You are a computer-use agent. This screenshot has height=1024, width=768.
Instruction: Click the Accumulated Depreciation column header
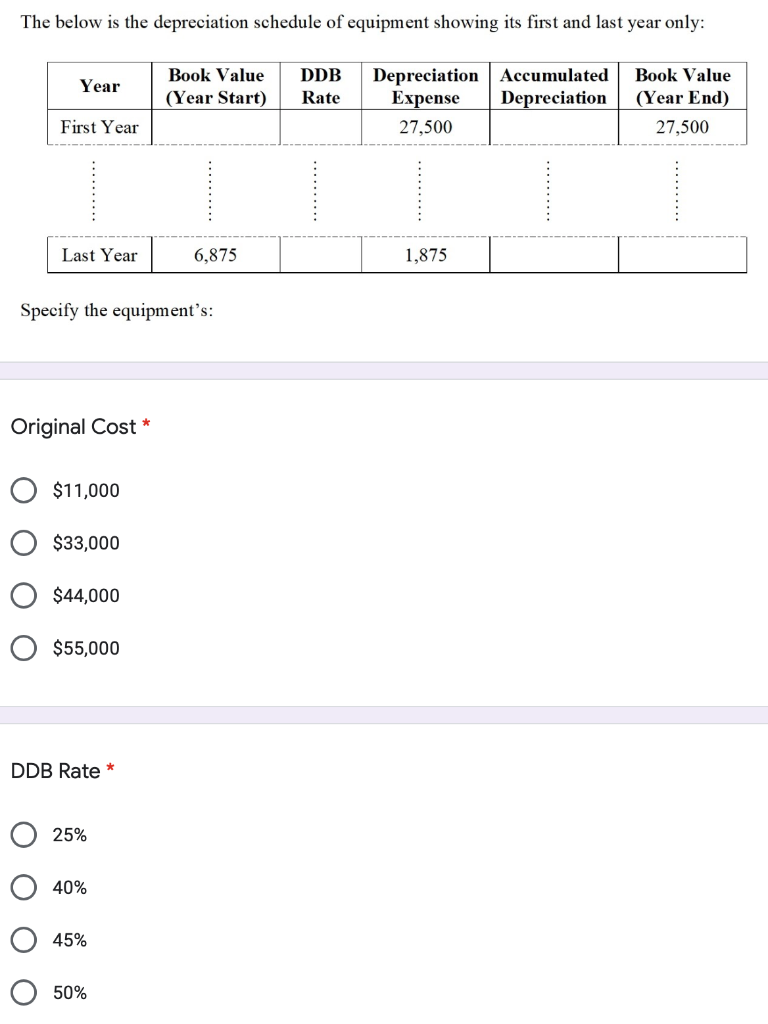[554, 86]
